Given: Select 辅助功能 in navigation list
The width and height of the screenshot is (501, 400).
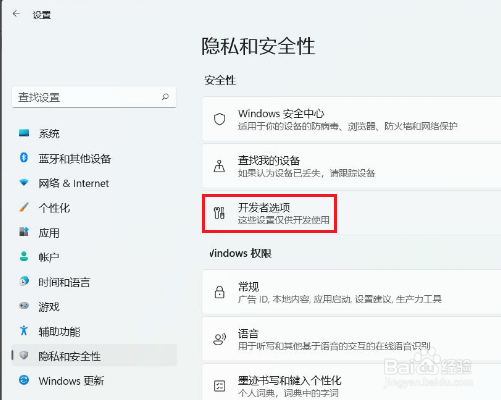Looking at the screenshot, I should click(94, 331).
